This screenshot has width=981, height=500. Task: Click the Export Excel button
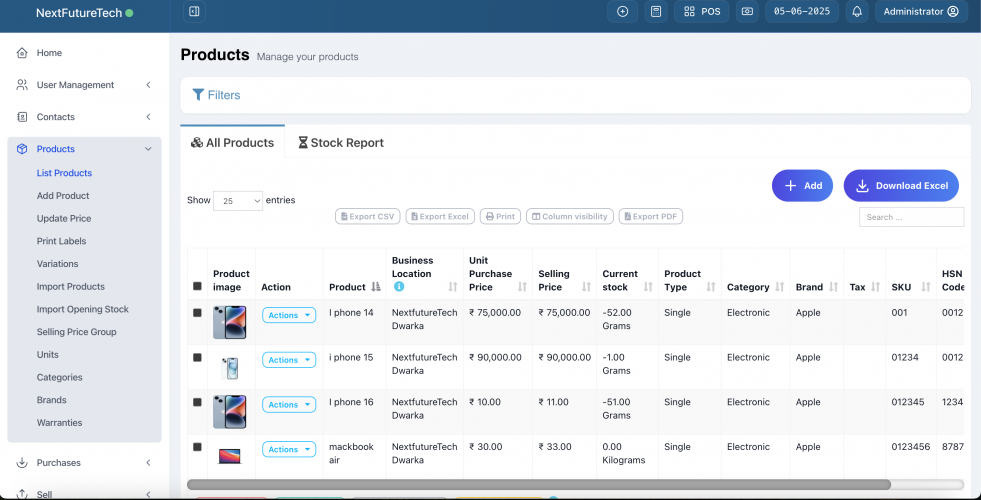pos(440,217)
